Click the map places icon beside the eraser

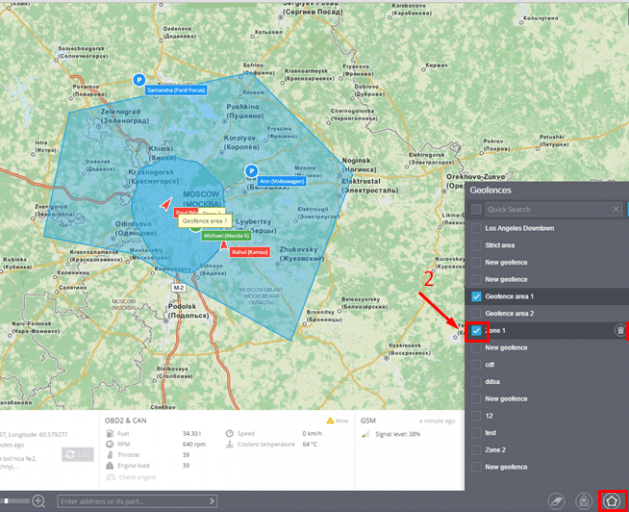584,501
